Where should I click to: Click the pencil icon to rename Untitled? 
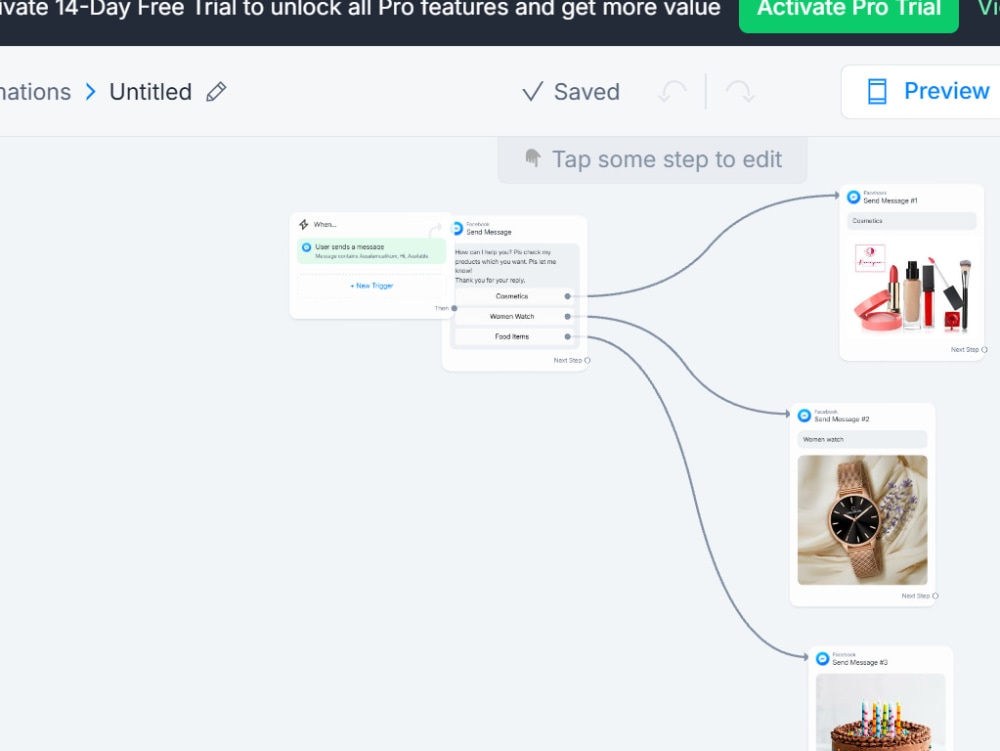[216, 92]
